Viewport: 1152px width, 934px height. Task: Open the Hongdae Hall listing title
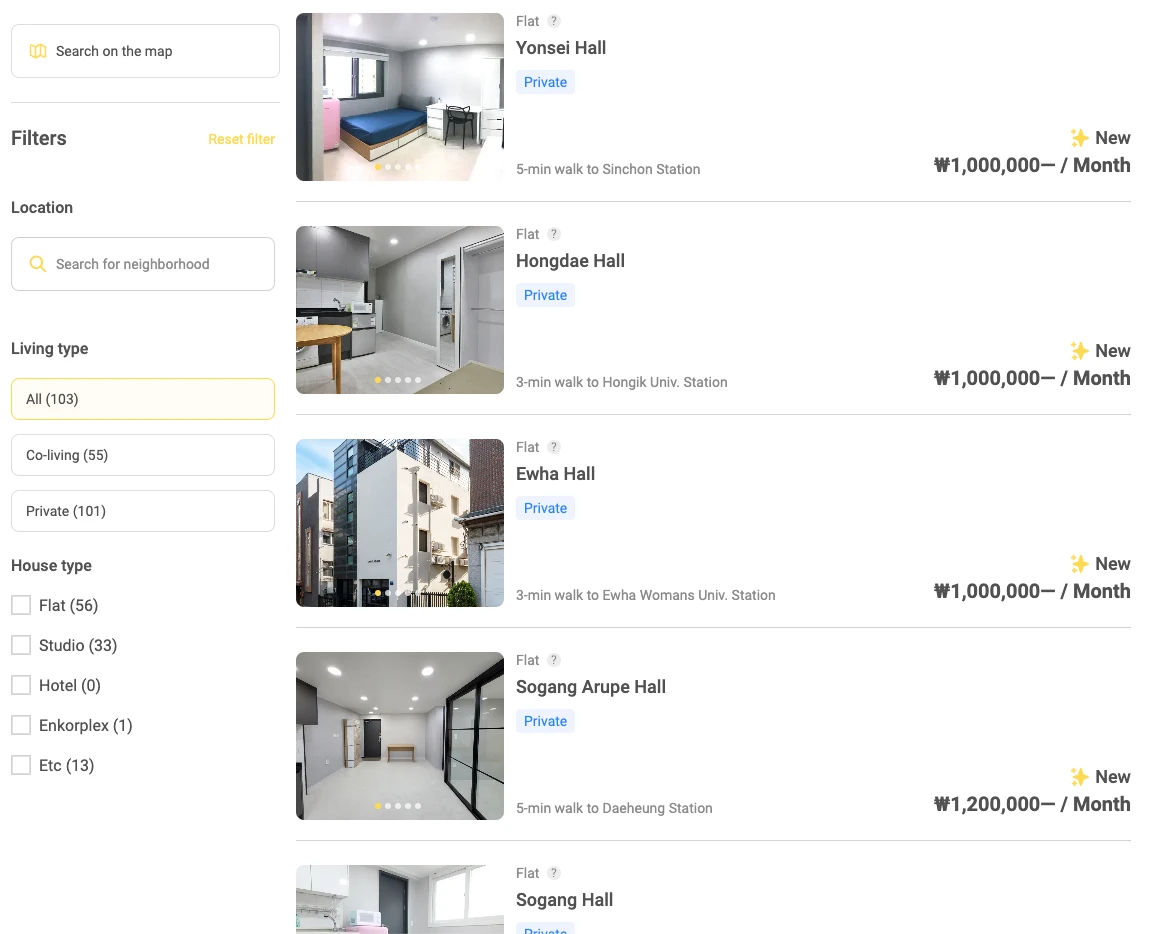[x=570, y=261]
